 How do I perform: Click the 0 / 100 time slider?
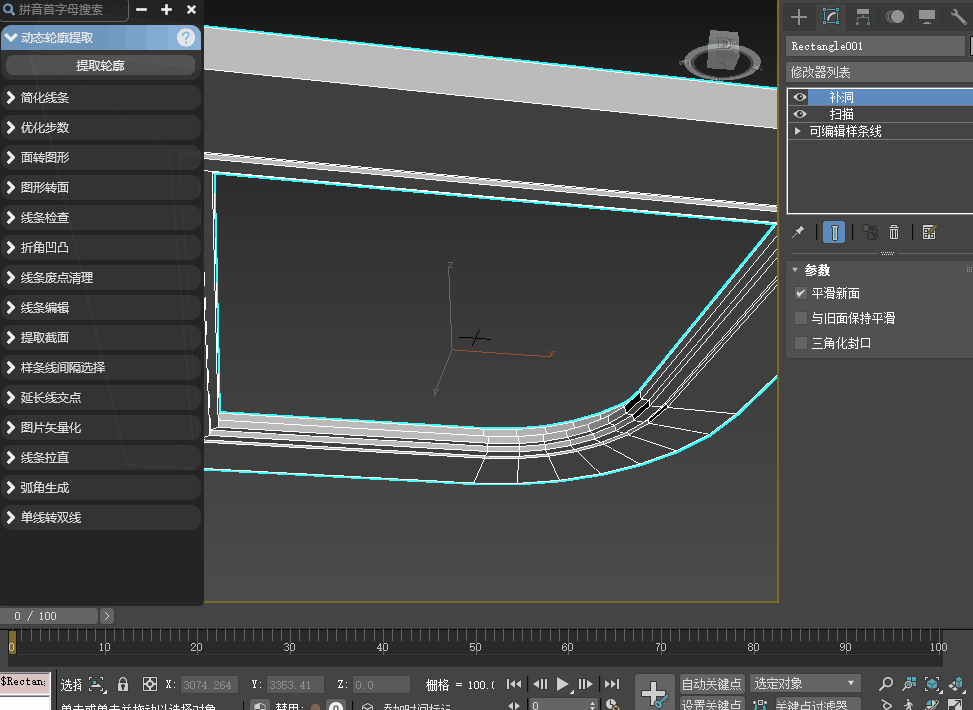[48, 616]
